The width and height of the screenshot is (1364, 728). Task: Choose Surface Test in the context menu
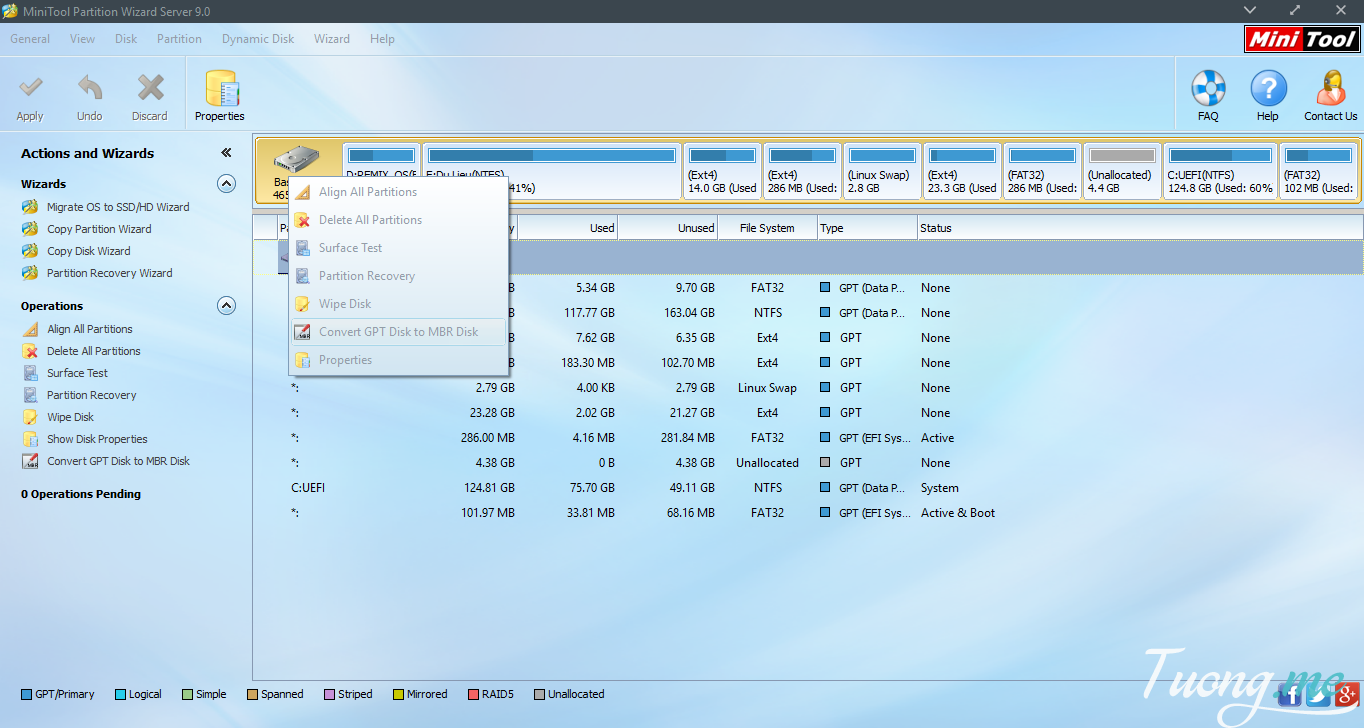[x=398, y=248]
